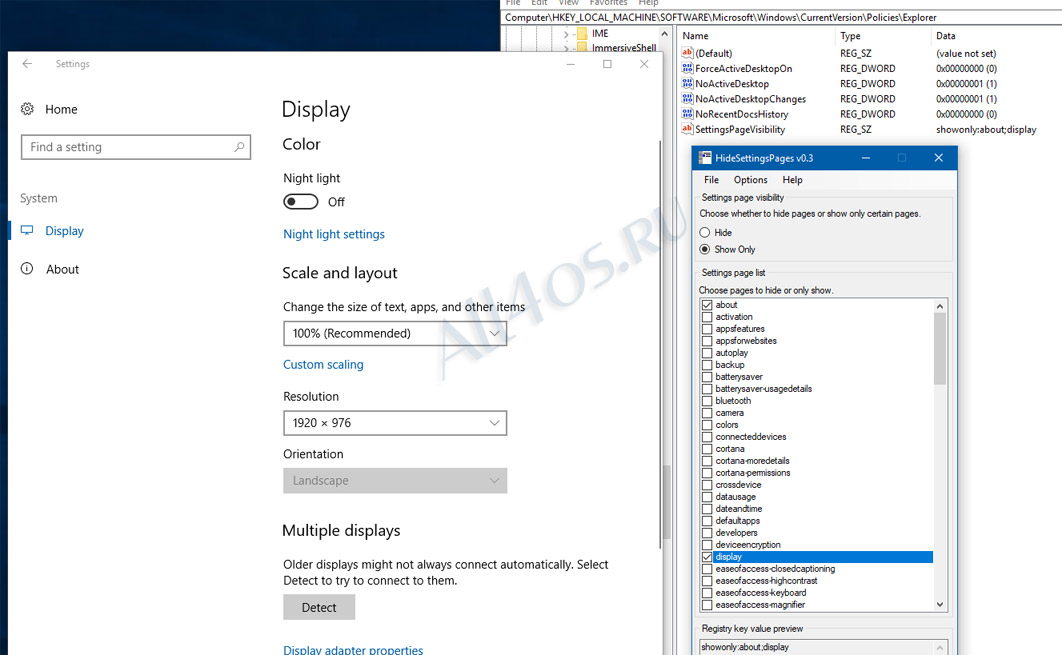The width and height of the screenshot is (1062, 655).
Task: Check the colors checkbox
Action: 707,425
